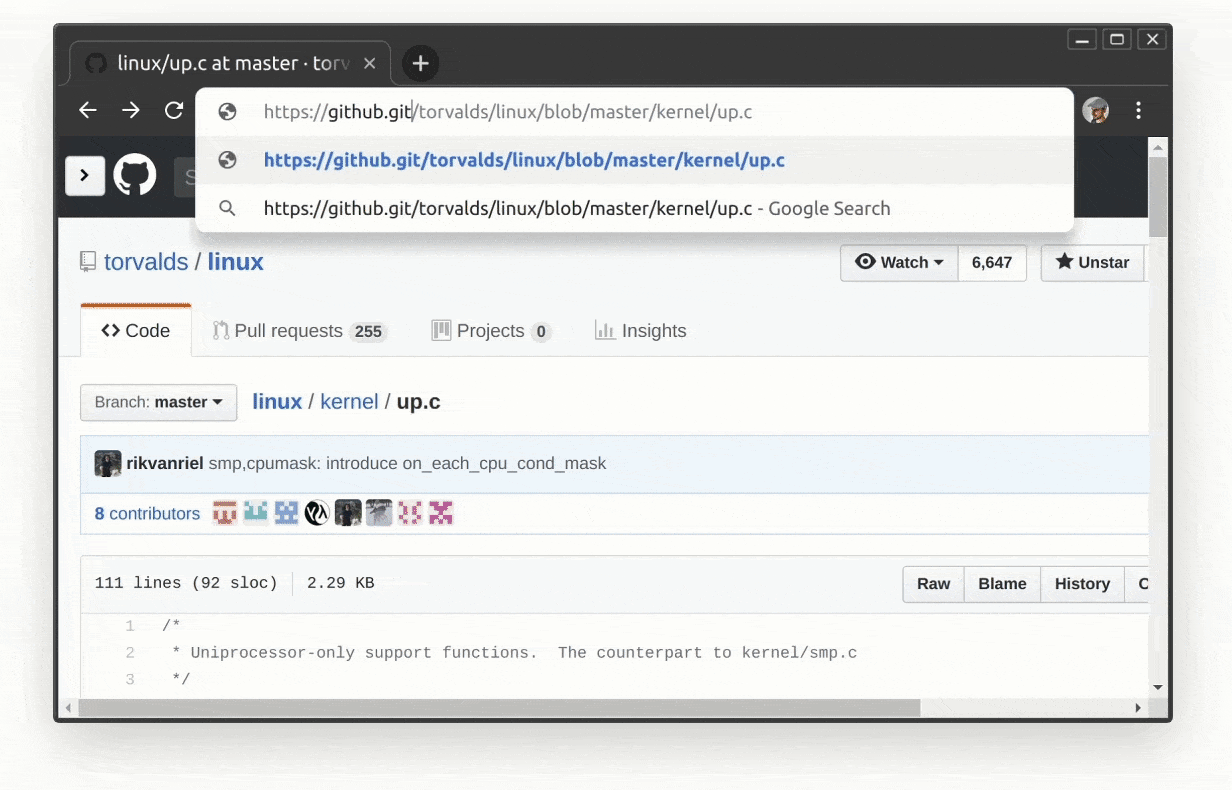
Task: Open Chrome's three-dot menu
Action: (x=1138, y=110)
